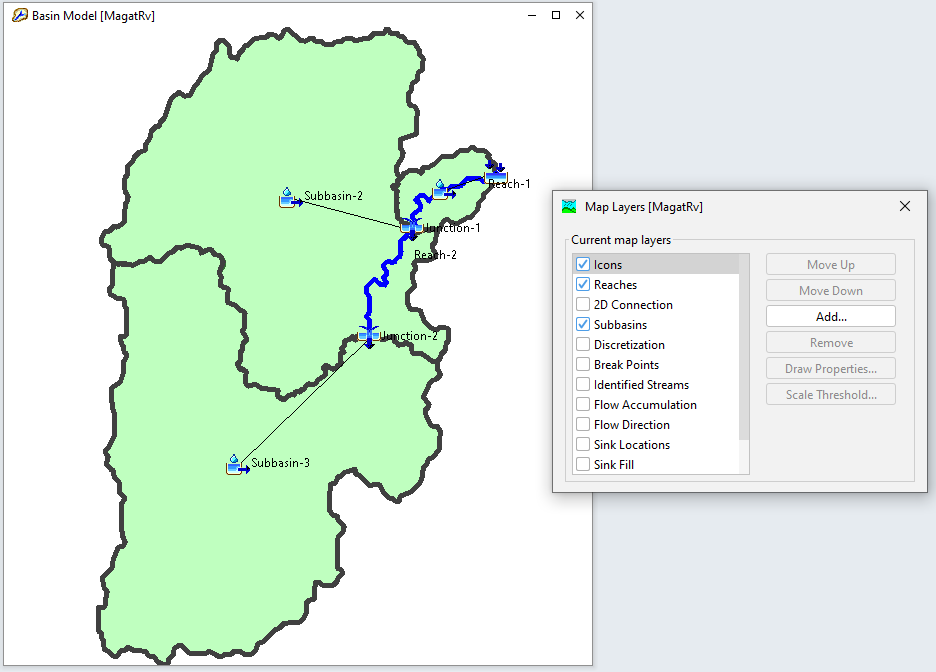Uncheck the Icons layer checkbox
936x672 pixels.
[x=583, y=264]
